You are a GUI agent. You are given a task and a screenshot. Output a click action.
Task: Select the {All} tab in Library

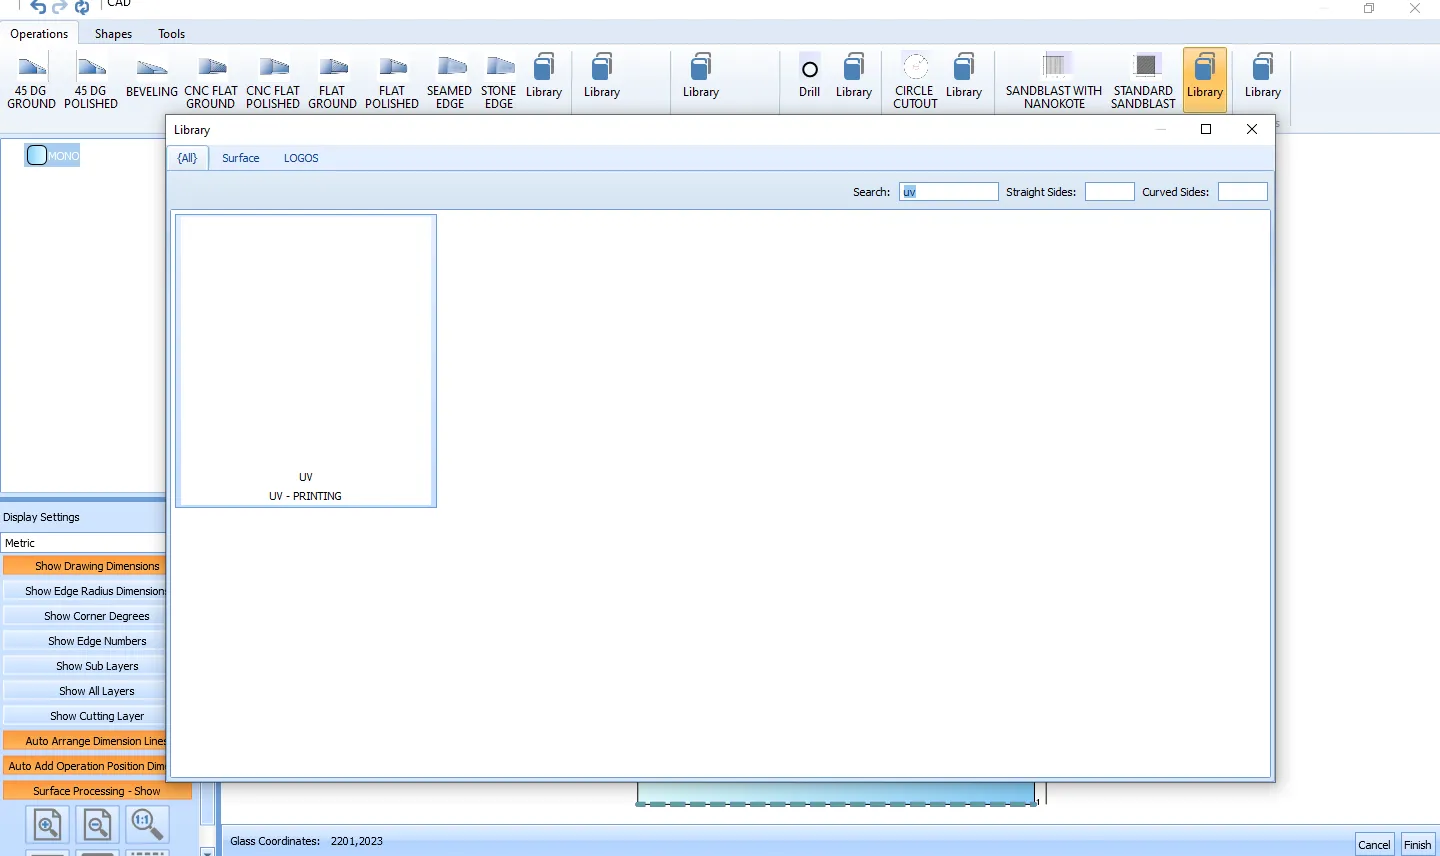click(x=188, y=158)
